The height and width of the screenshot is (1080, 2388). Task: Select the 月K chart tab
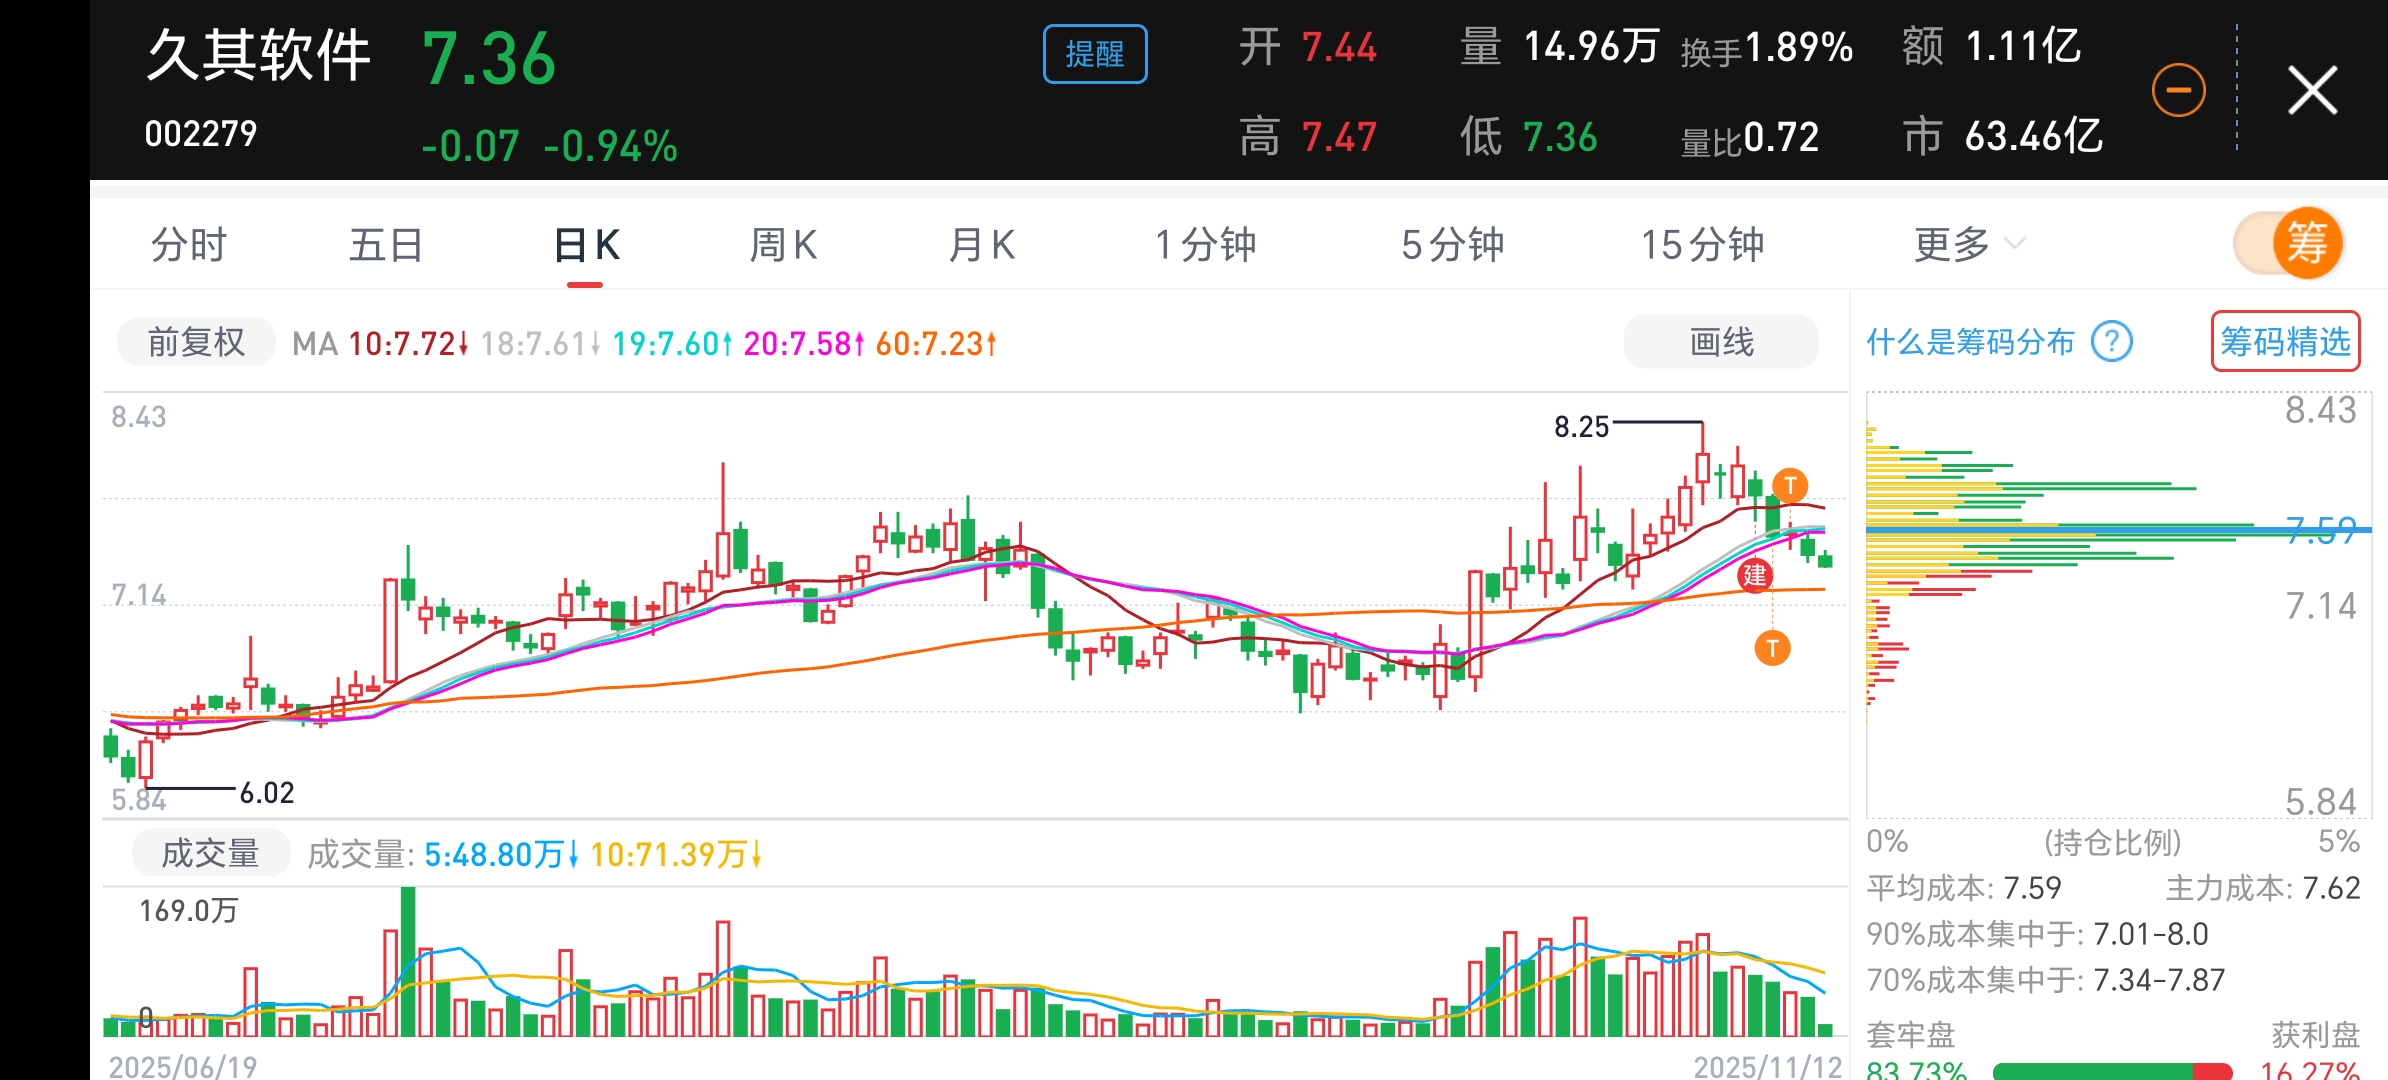pyautogui.click(x=981, y=244)
